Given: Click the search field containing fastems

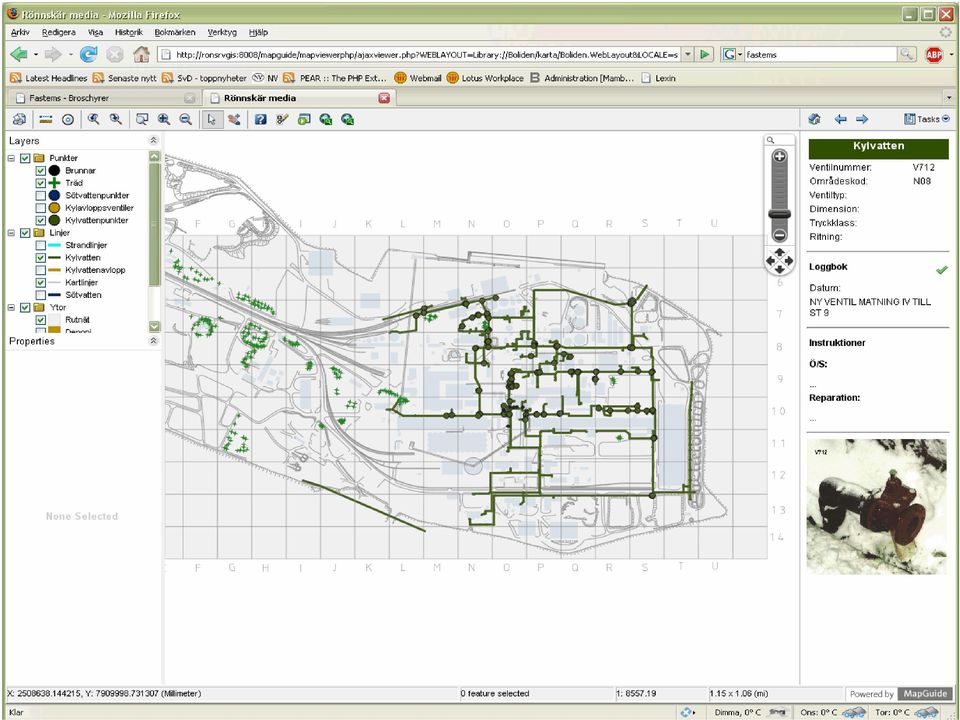Looking at the screenshot, I should 820,54.
